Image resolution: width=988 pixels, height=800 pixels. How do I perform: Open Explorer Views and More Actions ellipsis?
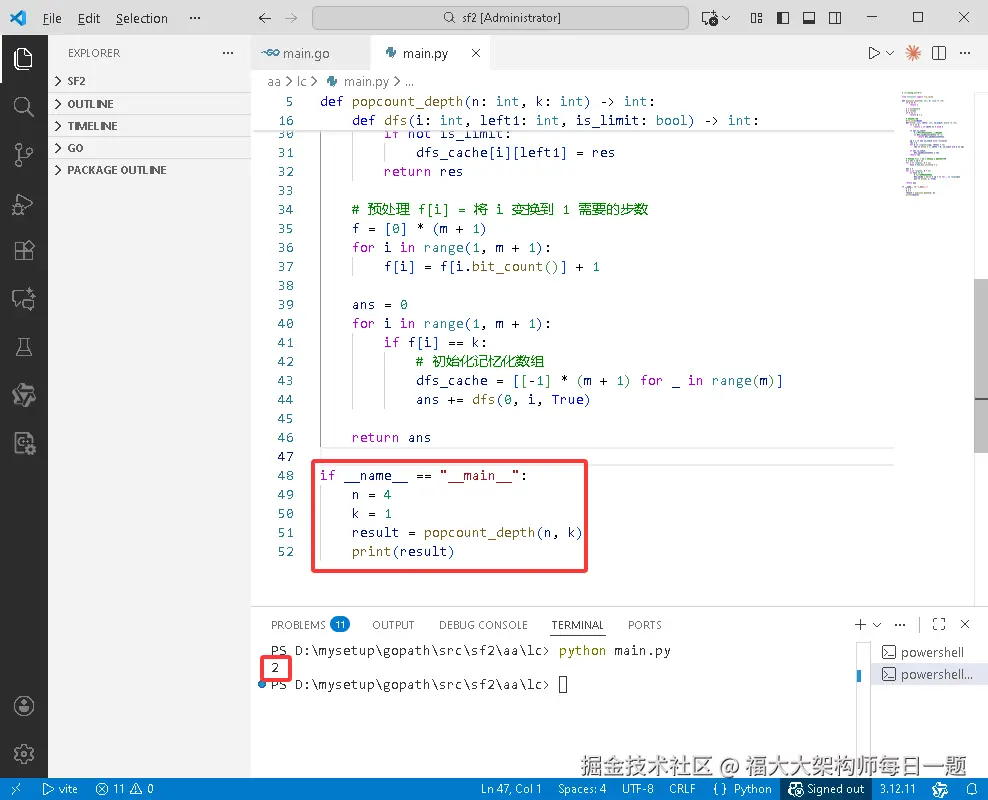point(227,53)
